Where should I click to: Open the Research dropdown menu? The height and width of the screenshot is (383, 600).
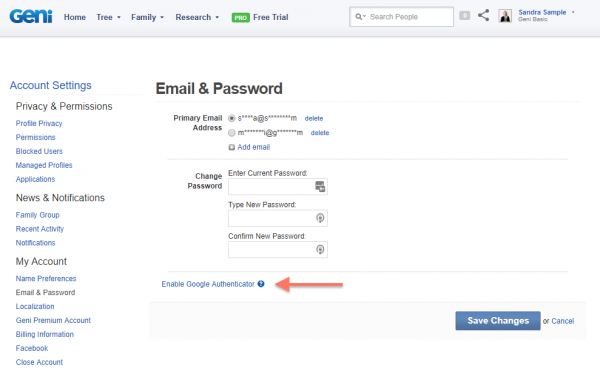197,17
